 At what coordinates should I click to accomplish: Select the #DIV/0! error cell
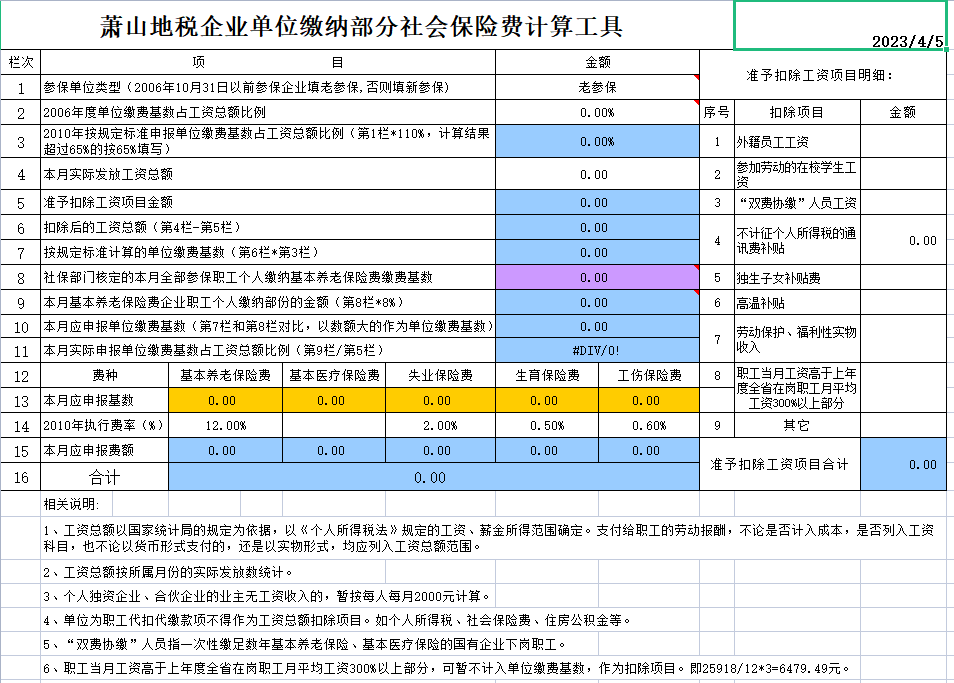(x=597, y=350)
